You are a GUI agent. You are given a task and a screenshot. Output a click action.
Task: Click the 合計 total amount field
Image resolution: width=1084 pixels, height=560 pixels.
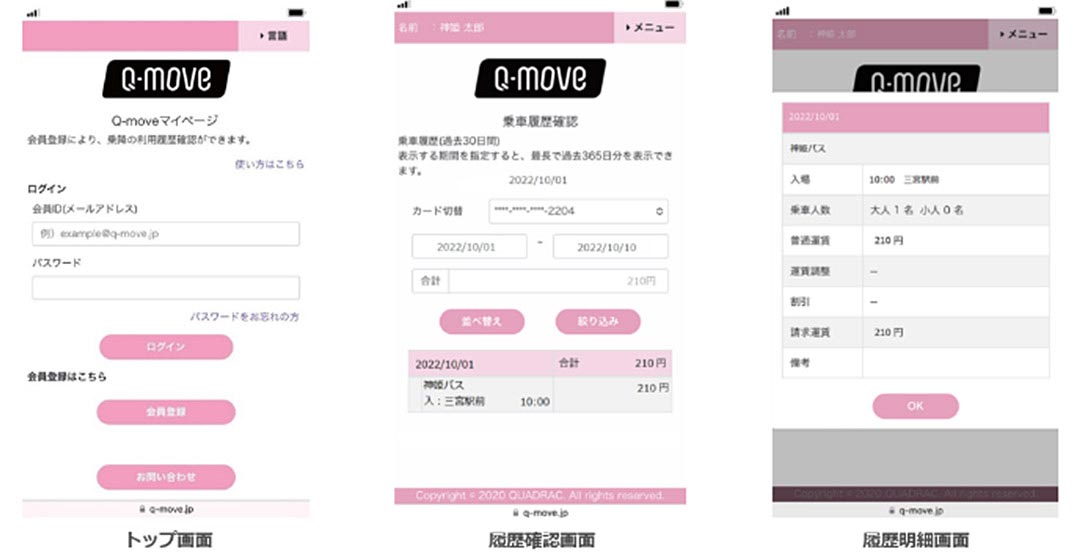pos(557,282)
